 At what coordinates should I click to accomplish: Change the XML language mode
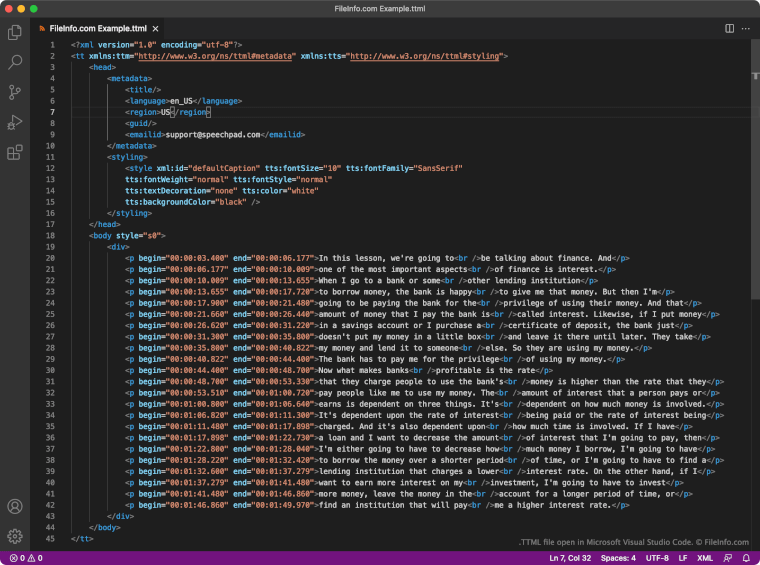click(x=703, y=557)
